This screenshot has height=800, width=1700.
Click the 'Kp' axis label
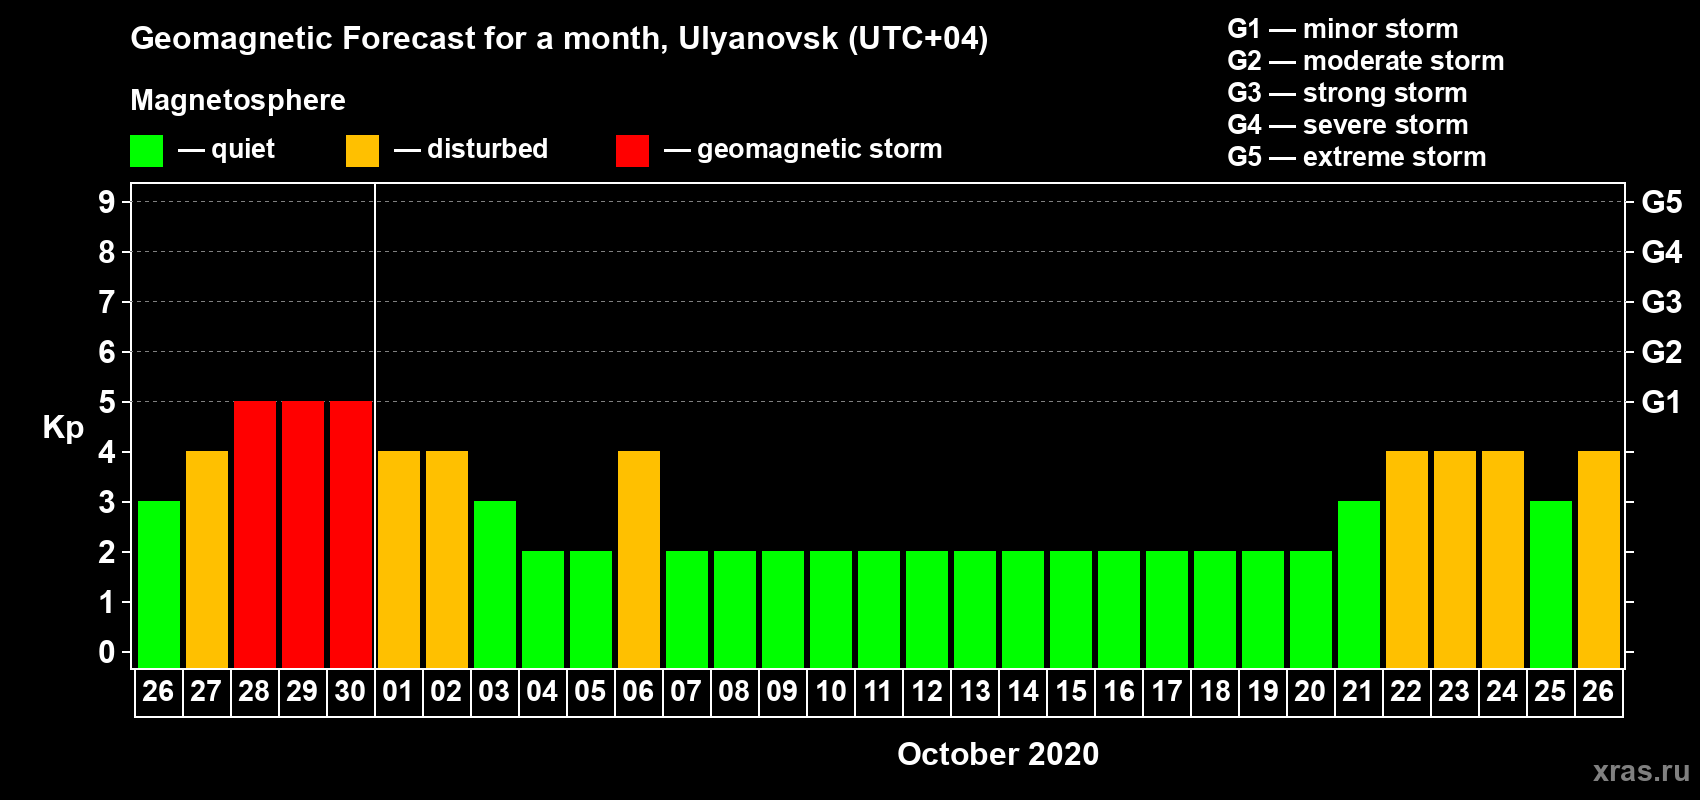[x=63, y=428]
